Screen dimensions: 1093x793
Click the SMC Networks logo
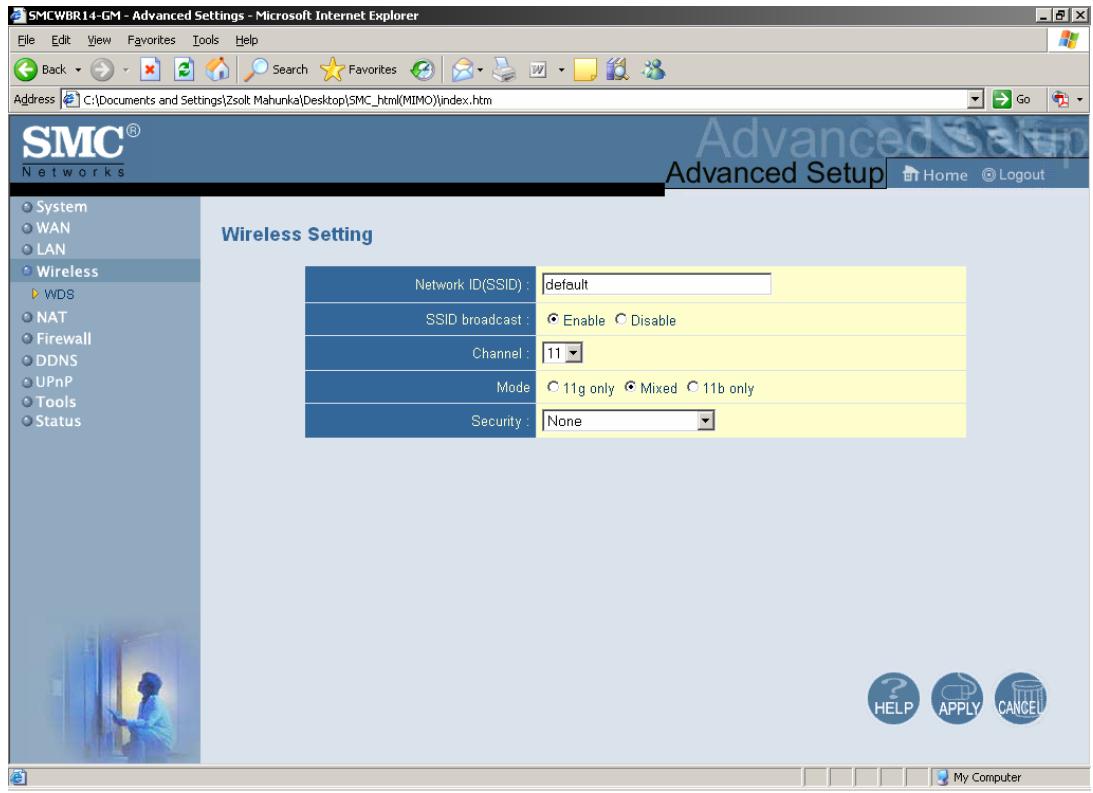[80, 151]
